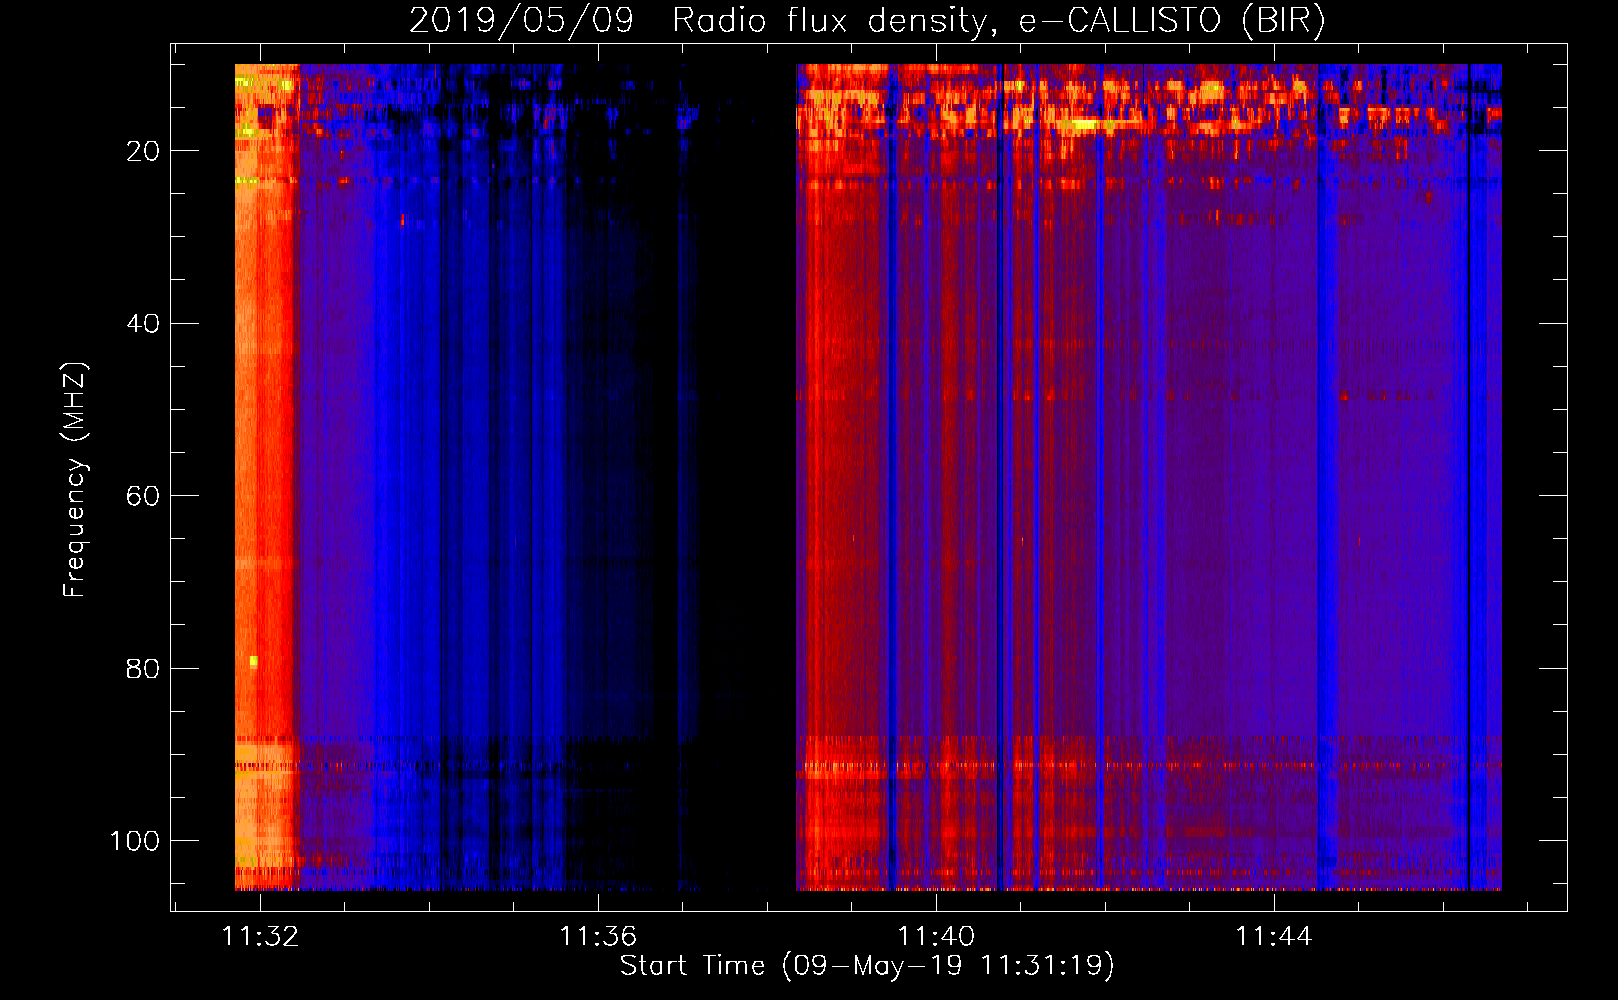Click the yellow spot near 80 MHz
Image resolution: width=1618 pixels, height=1000 pixels.
pyautogui.click(x=253, y=662)
